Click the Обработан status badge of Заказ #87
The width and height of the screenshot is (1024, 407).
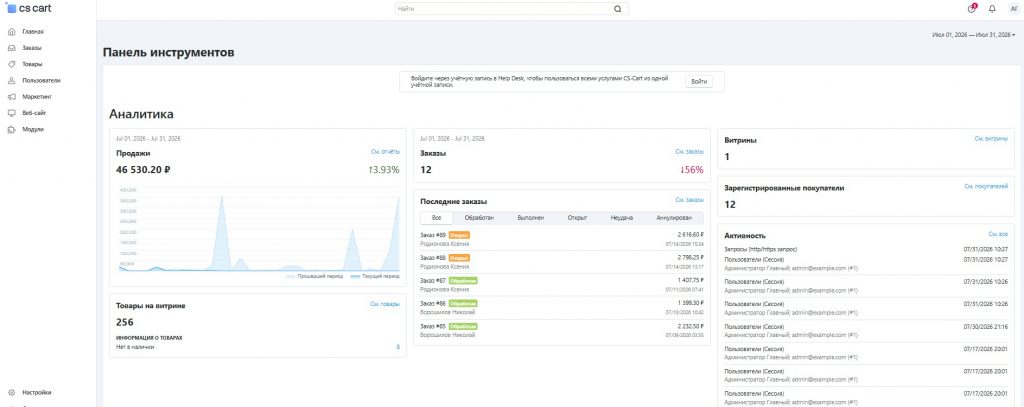pyautogui.click(x=463, y=280)
